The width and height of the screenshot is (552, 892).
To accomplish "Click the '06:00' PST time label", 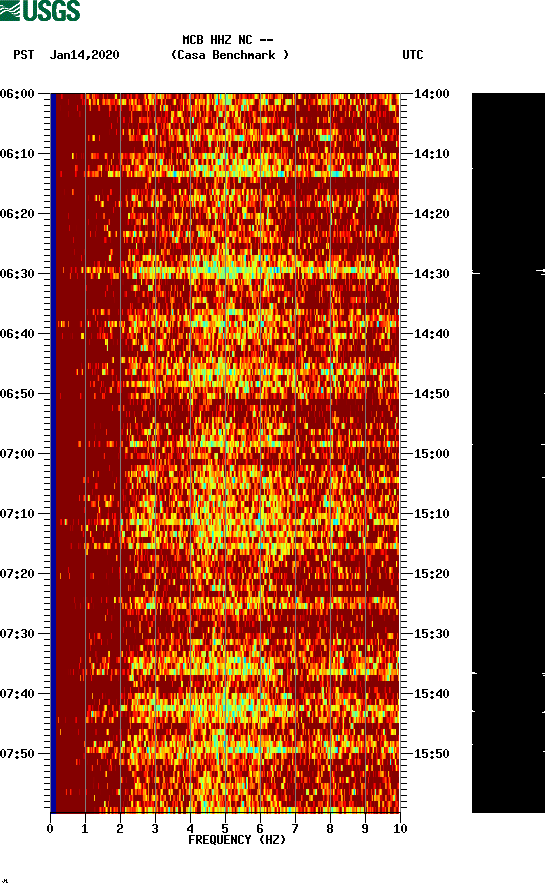I will [18, 94].
